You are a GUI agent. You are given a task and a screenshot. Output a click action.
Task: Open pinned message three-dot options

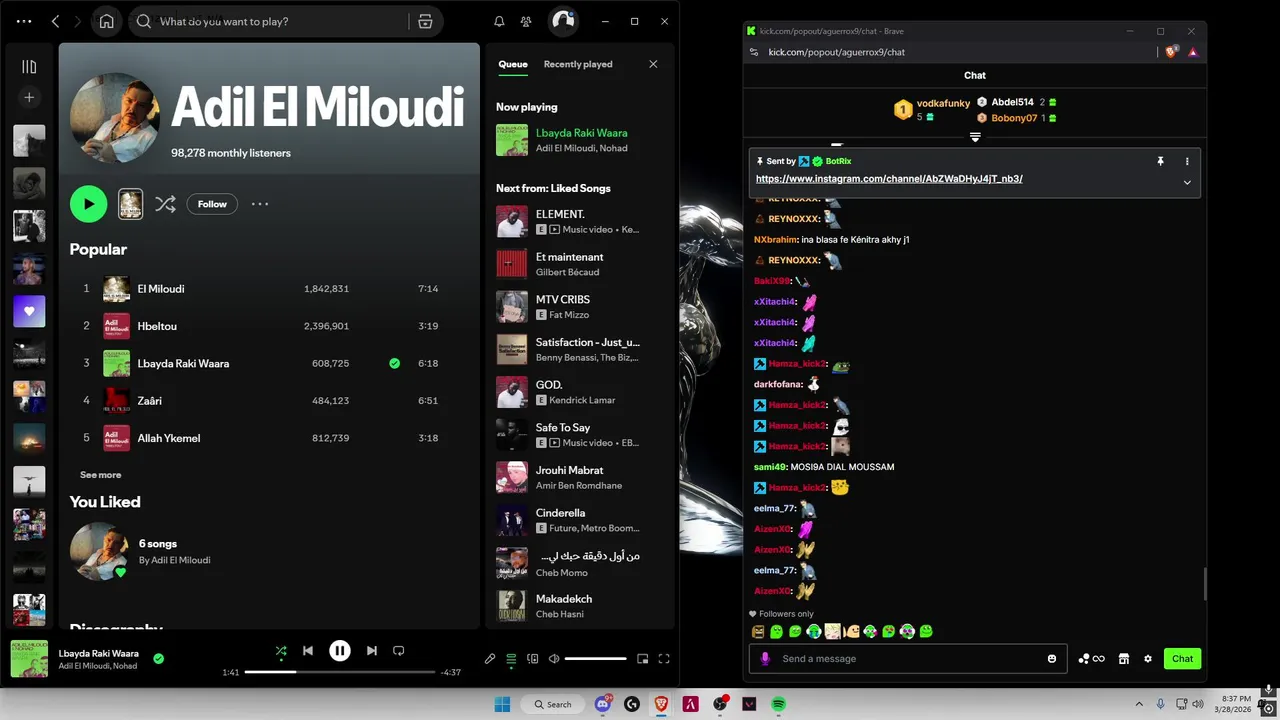pos(1187,161)
